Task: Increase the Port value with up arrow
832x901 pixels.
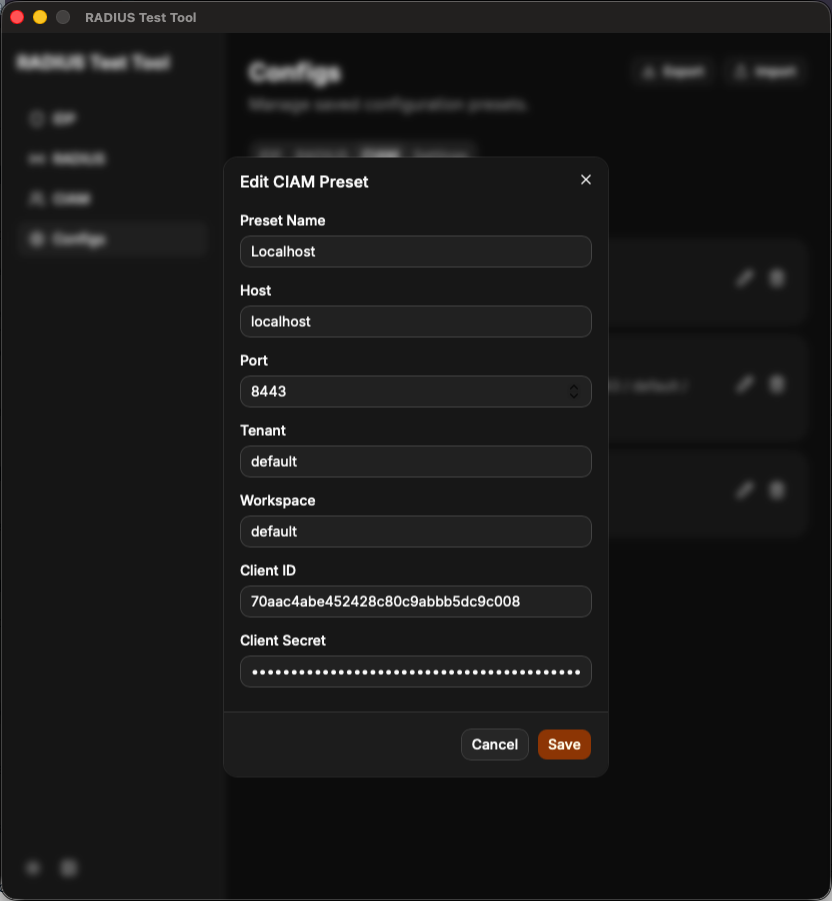Action: [x=573, y=387]
